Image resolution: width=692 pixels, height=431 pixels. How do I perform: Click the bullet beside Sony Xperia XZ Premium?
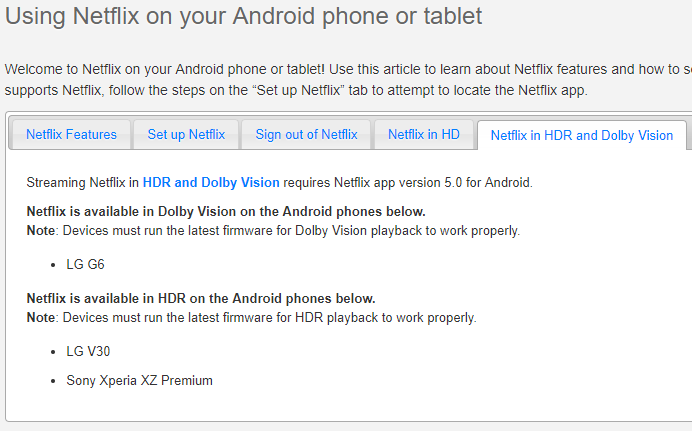coord(54,381)
